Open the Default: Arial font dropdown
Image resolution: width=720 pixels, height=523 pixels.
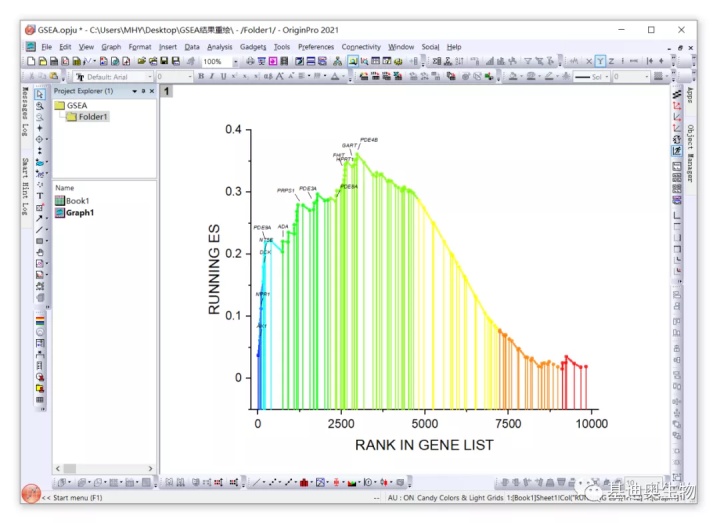149,77
